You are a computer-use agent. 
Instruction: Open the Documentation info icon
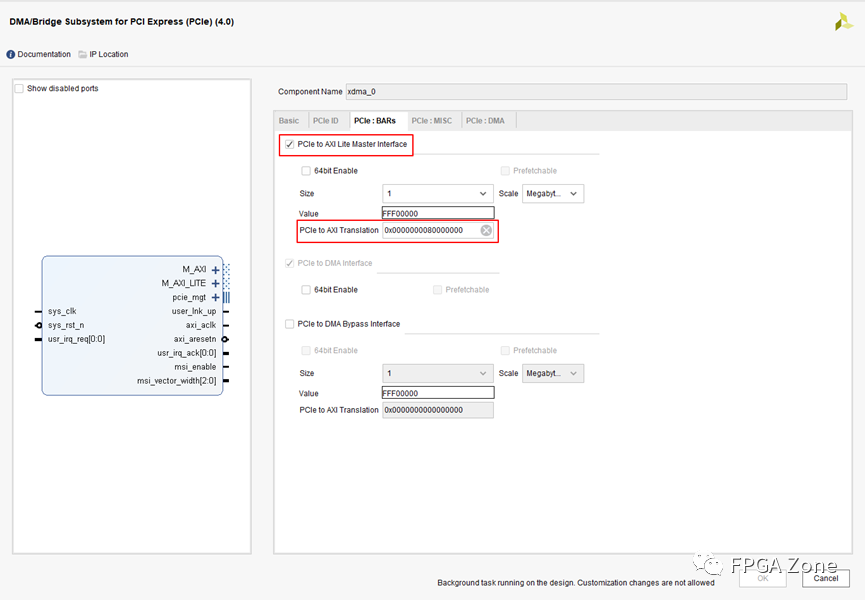[x=10, y=55]
